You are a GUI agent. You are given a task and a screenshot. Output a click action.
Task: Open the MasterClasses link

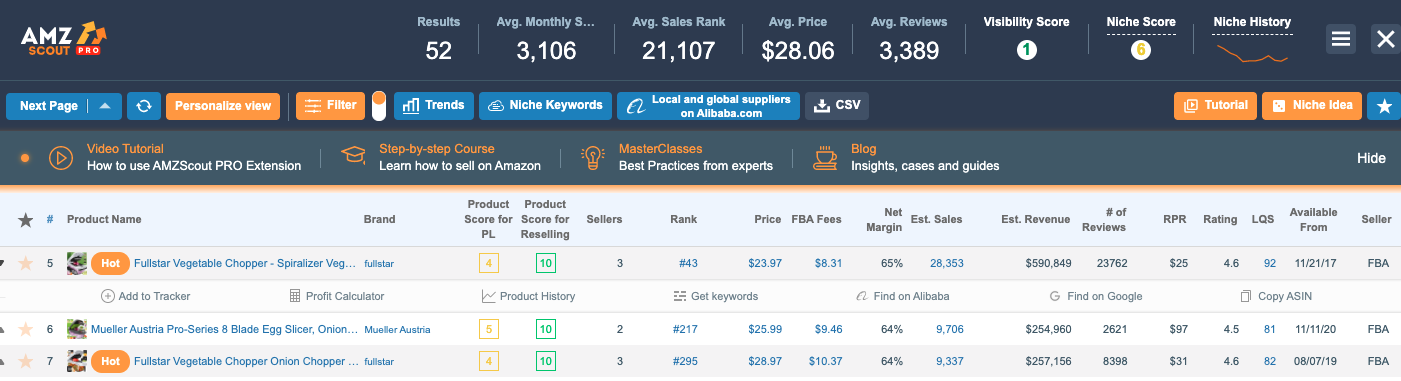coord(660,149)
